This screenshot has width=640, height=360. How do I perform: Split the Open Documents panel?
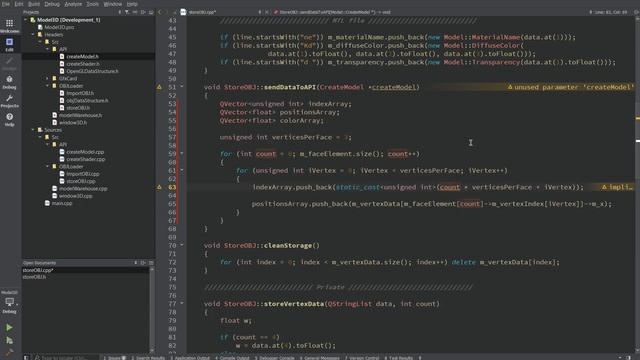[143, 263]
